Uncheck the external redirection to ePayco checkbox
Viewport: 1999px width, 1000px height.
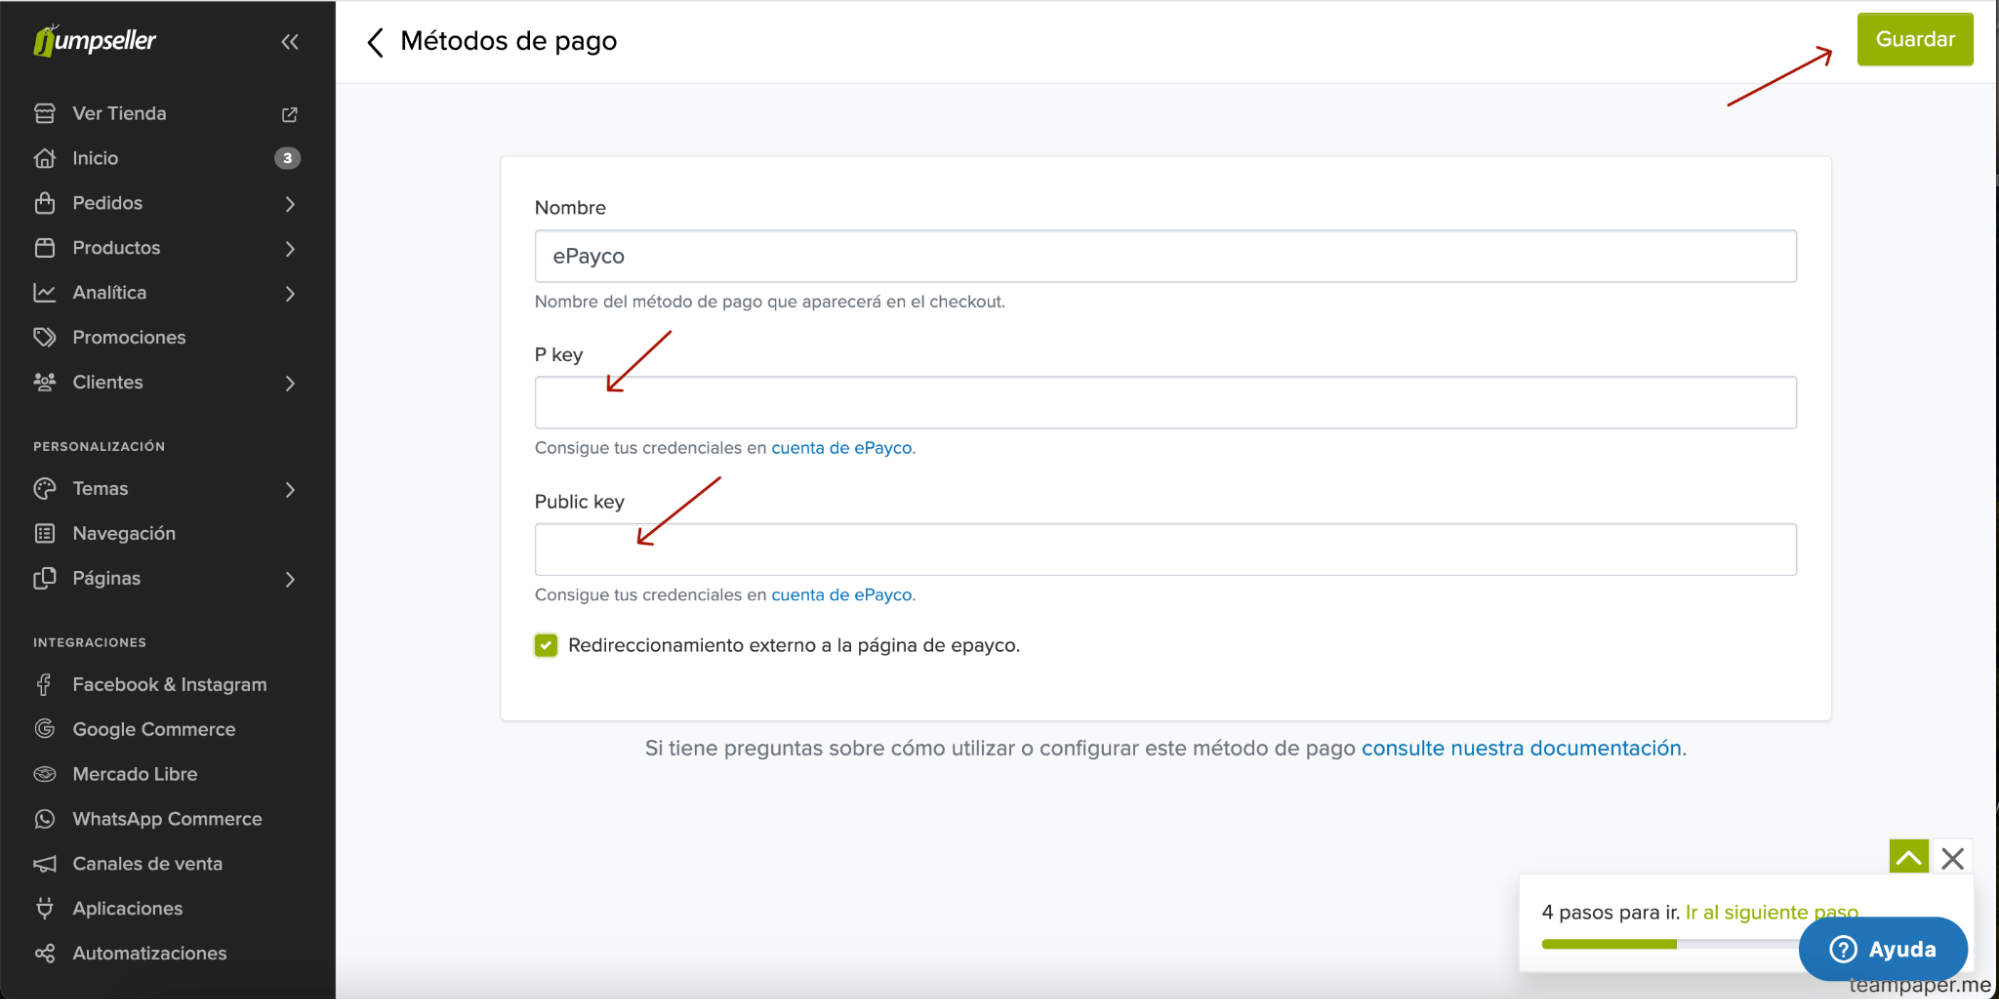(x=546, y=646)
